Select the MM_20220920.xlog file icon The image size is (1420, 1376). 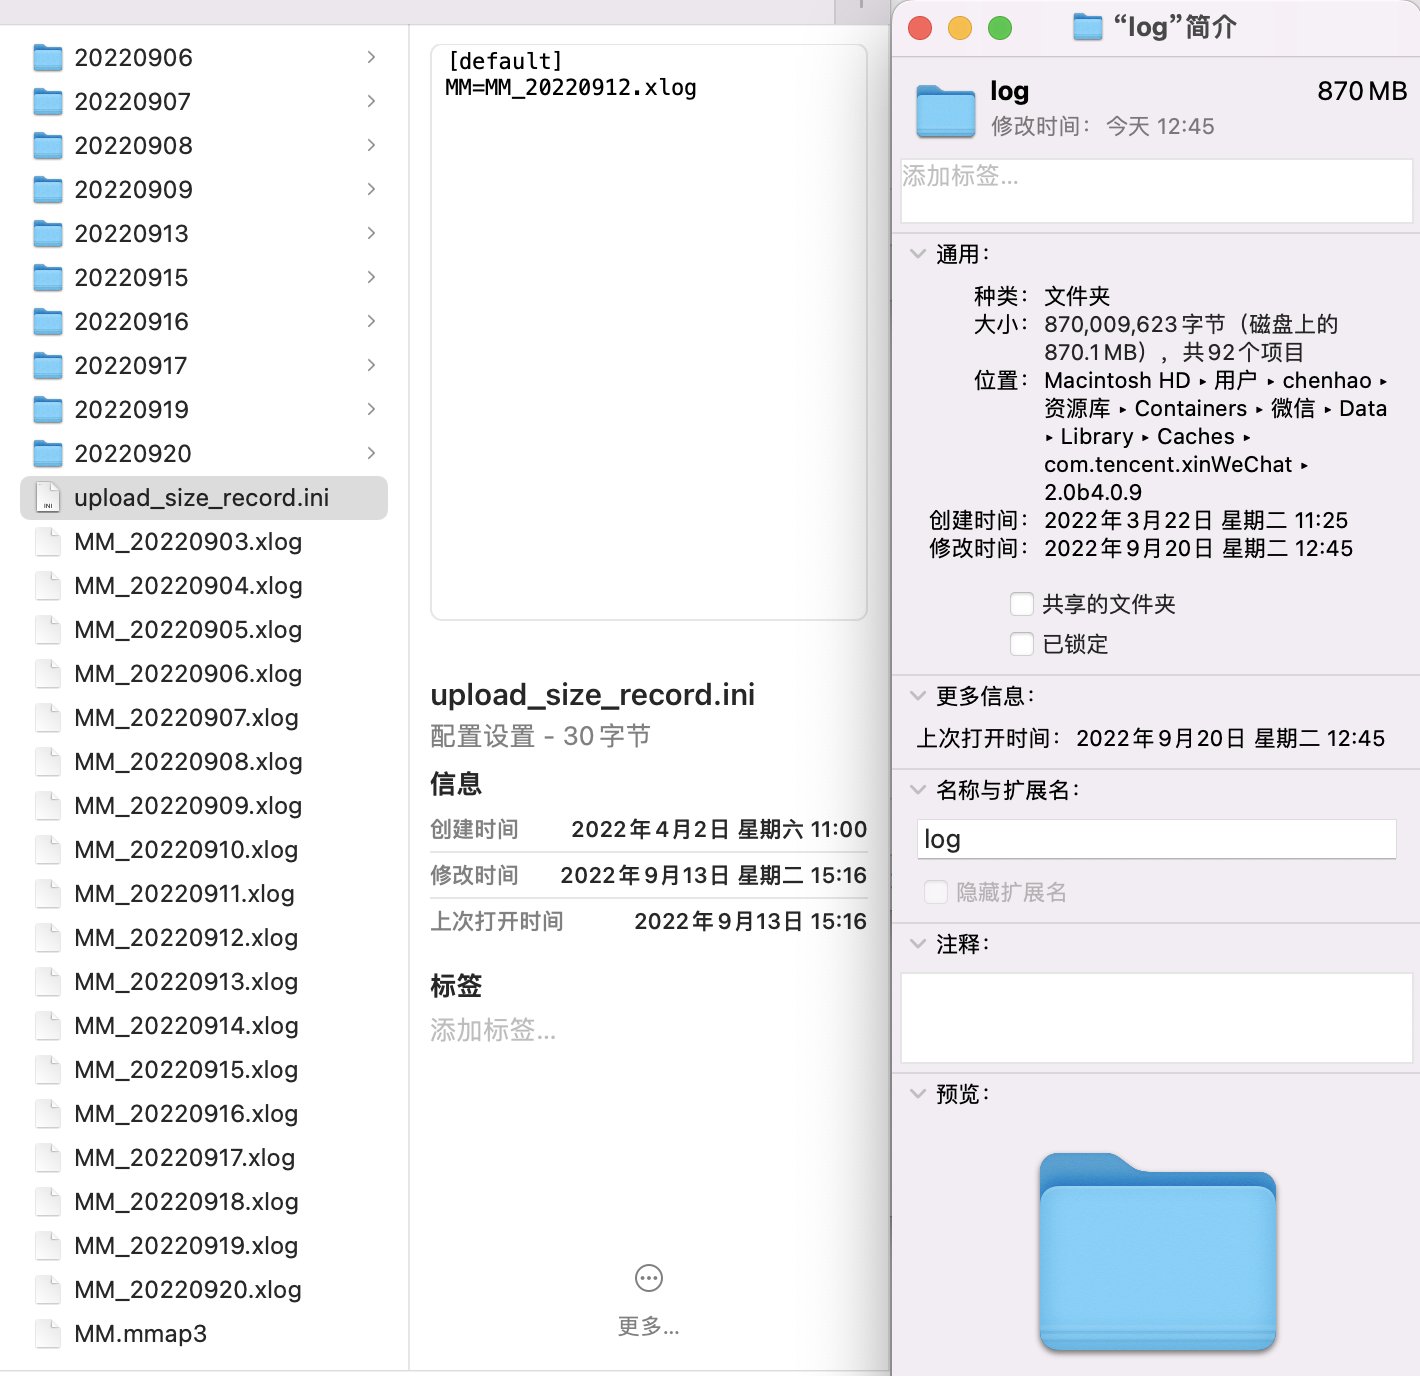coord(47,1290)
